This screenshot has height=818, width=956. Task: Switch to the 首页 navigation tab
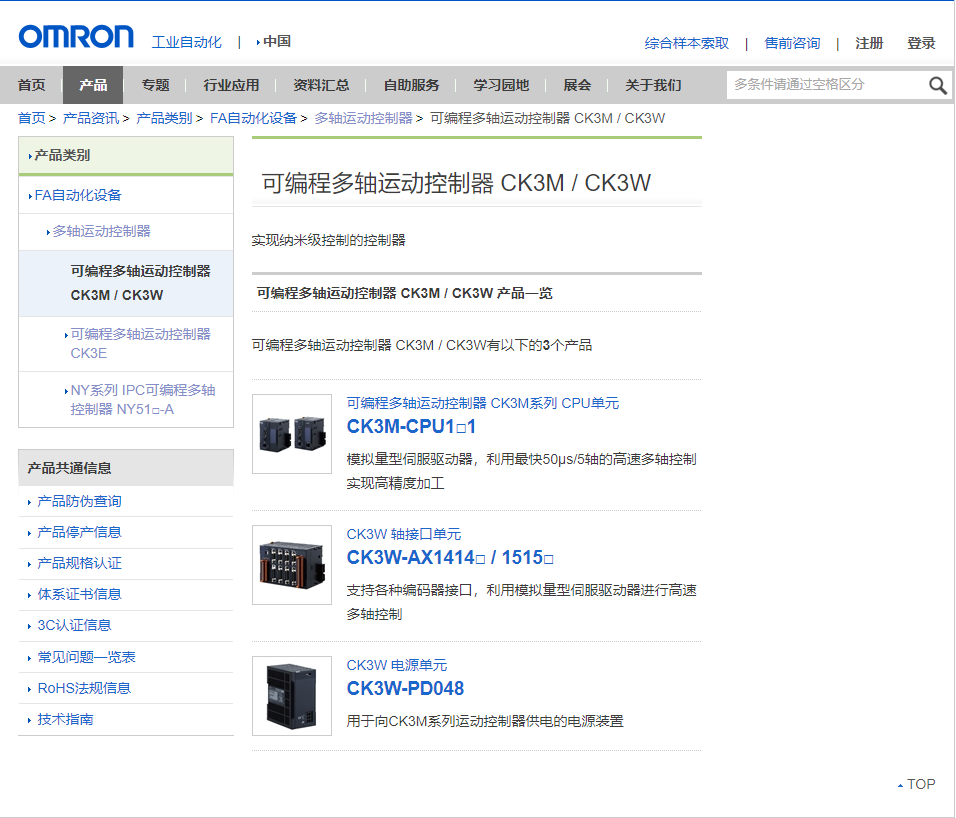[31, 85]
